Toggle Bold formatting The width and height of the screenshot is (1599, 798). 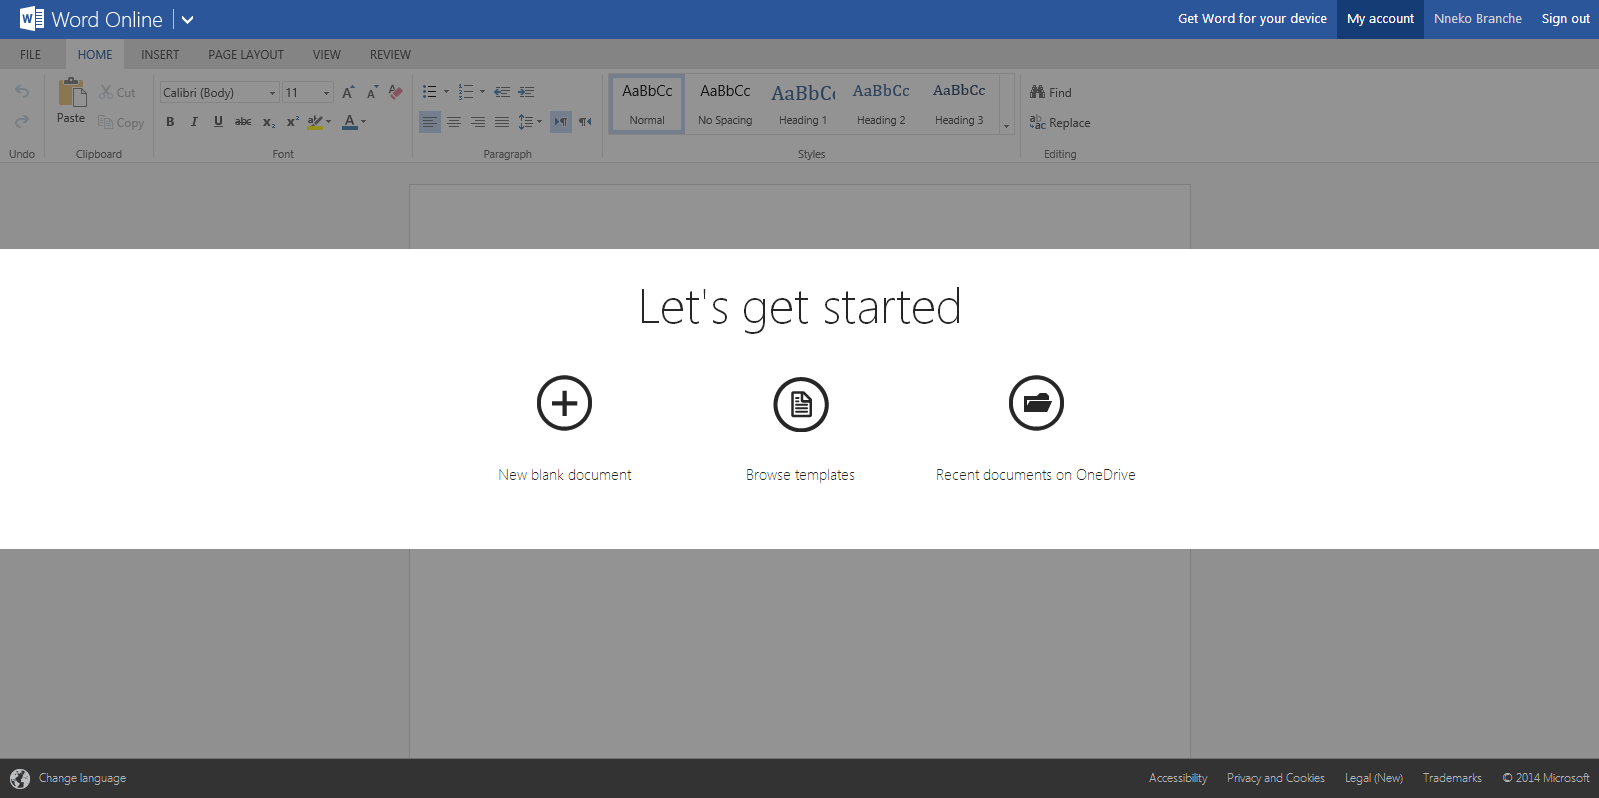click(170, 122)
